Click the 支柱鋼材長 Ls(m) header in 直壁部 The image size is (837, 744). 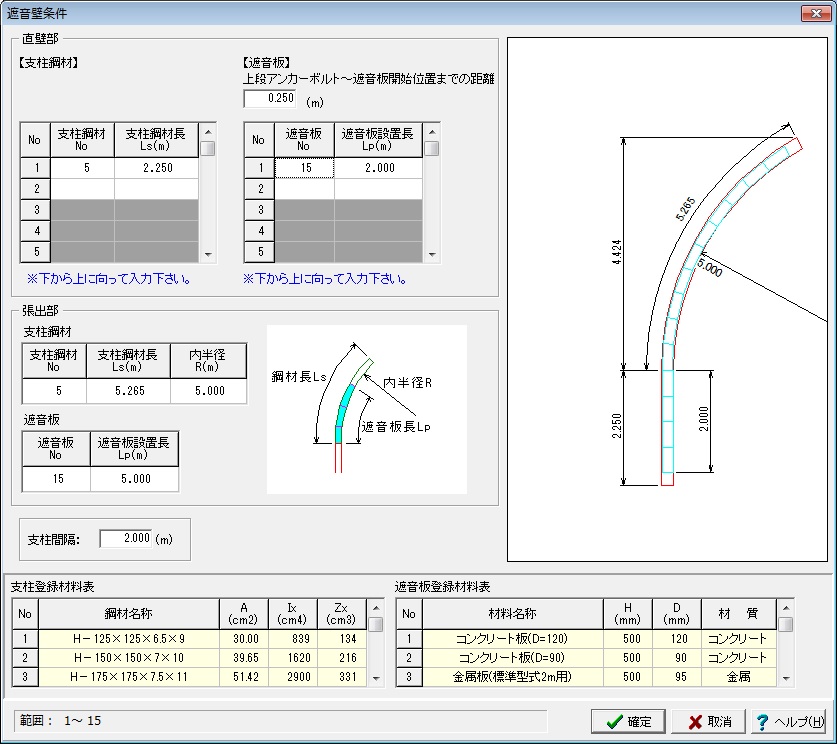coord(156,140)
